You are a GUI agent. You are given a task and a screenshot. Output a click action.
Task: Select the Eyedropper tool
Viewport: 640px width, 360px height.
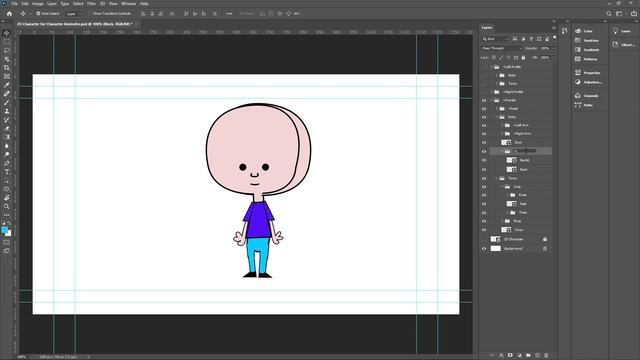pyautogui.click(x=7, y=85)
